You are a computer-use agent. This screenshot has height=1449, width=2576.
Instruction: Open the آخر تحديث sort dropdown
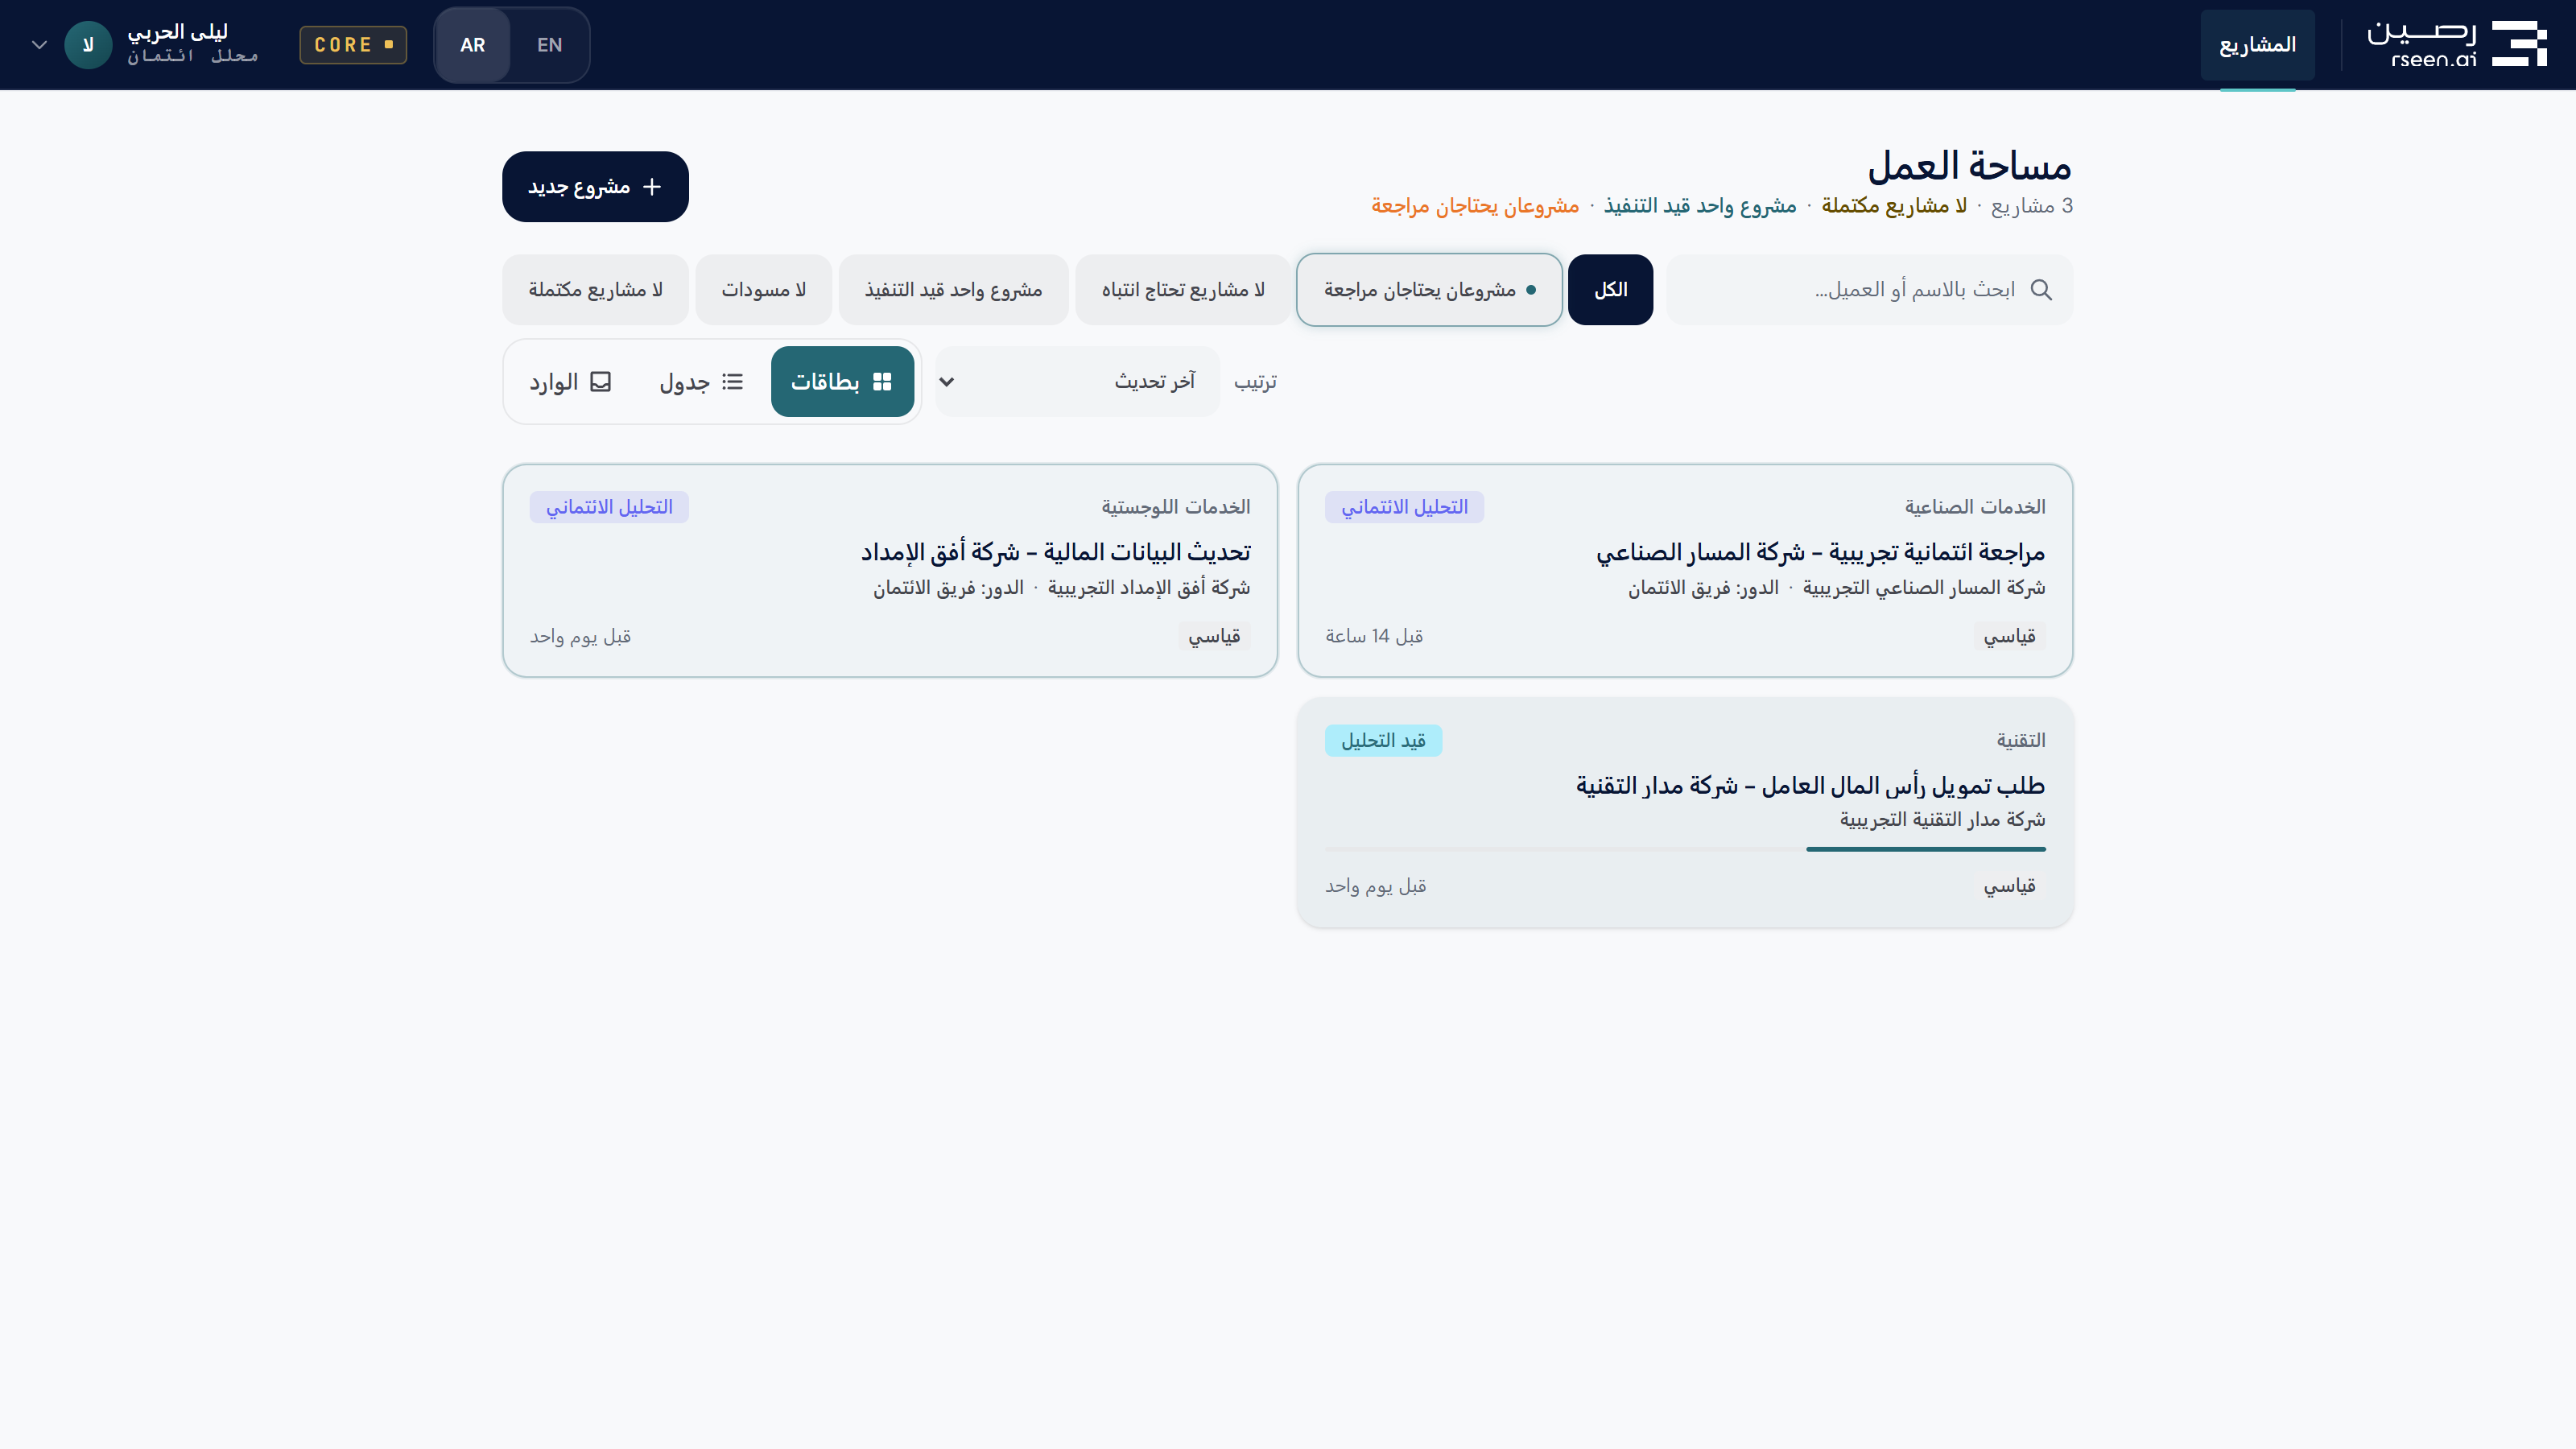[x=1077, y=381]
